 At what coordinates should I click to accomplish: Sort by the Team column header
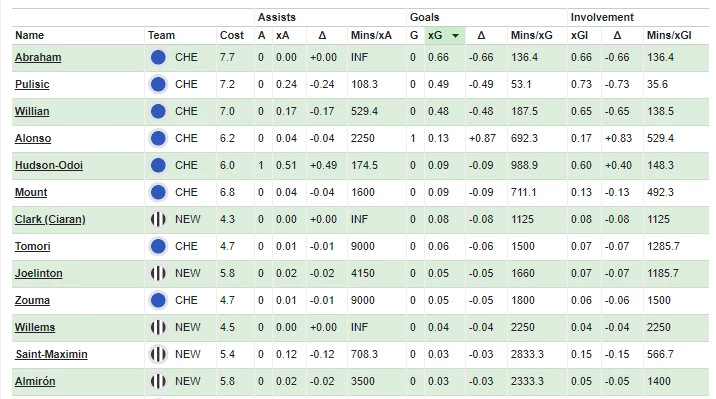[x=161, y=35]
